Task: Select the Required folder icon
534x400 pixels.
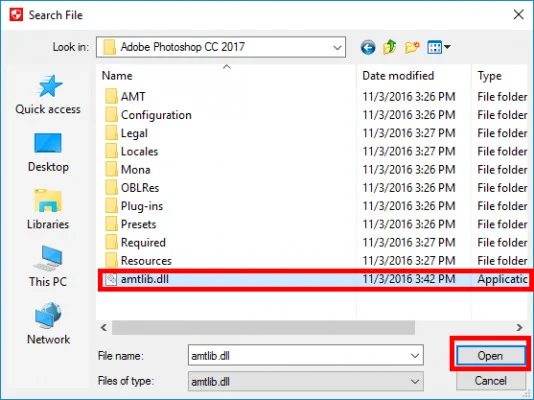Action: click(x=111, y=242)
